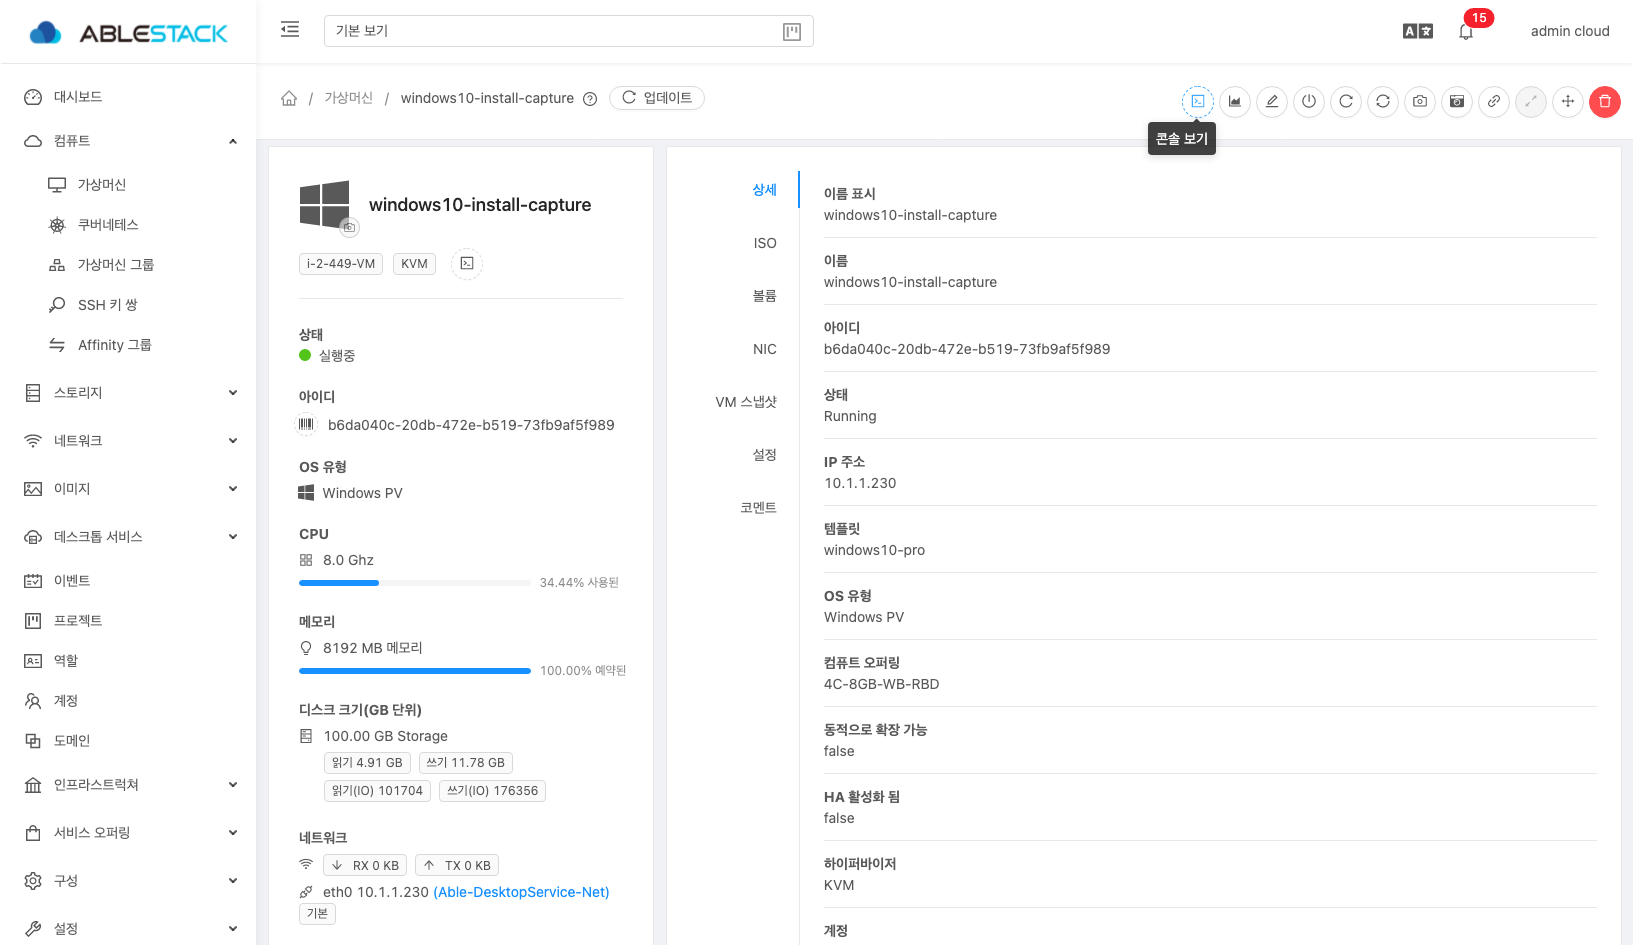This screenshot has height=945, width=1633.
Task: Switch to the VM 스냅샷 tab
Action: pyautogui.click(x=746, y=402)
